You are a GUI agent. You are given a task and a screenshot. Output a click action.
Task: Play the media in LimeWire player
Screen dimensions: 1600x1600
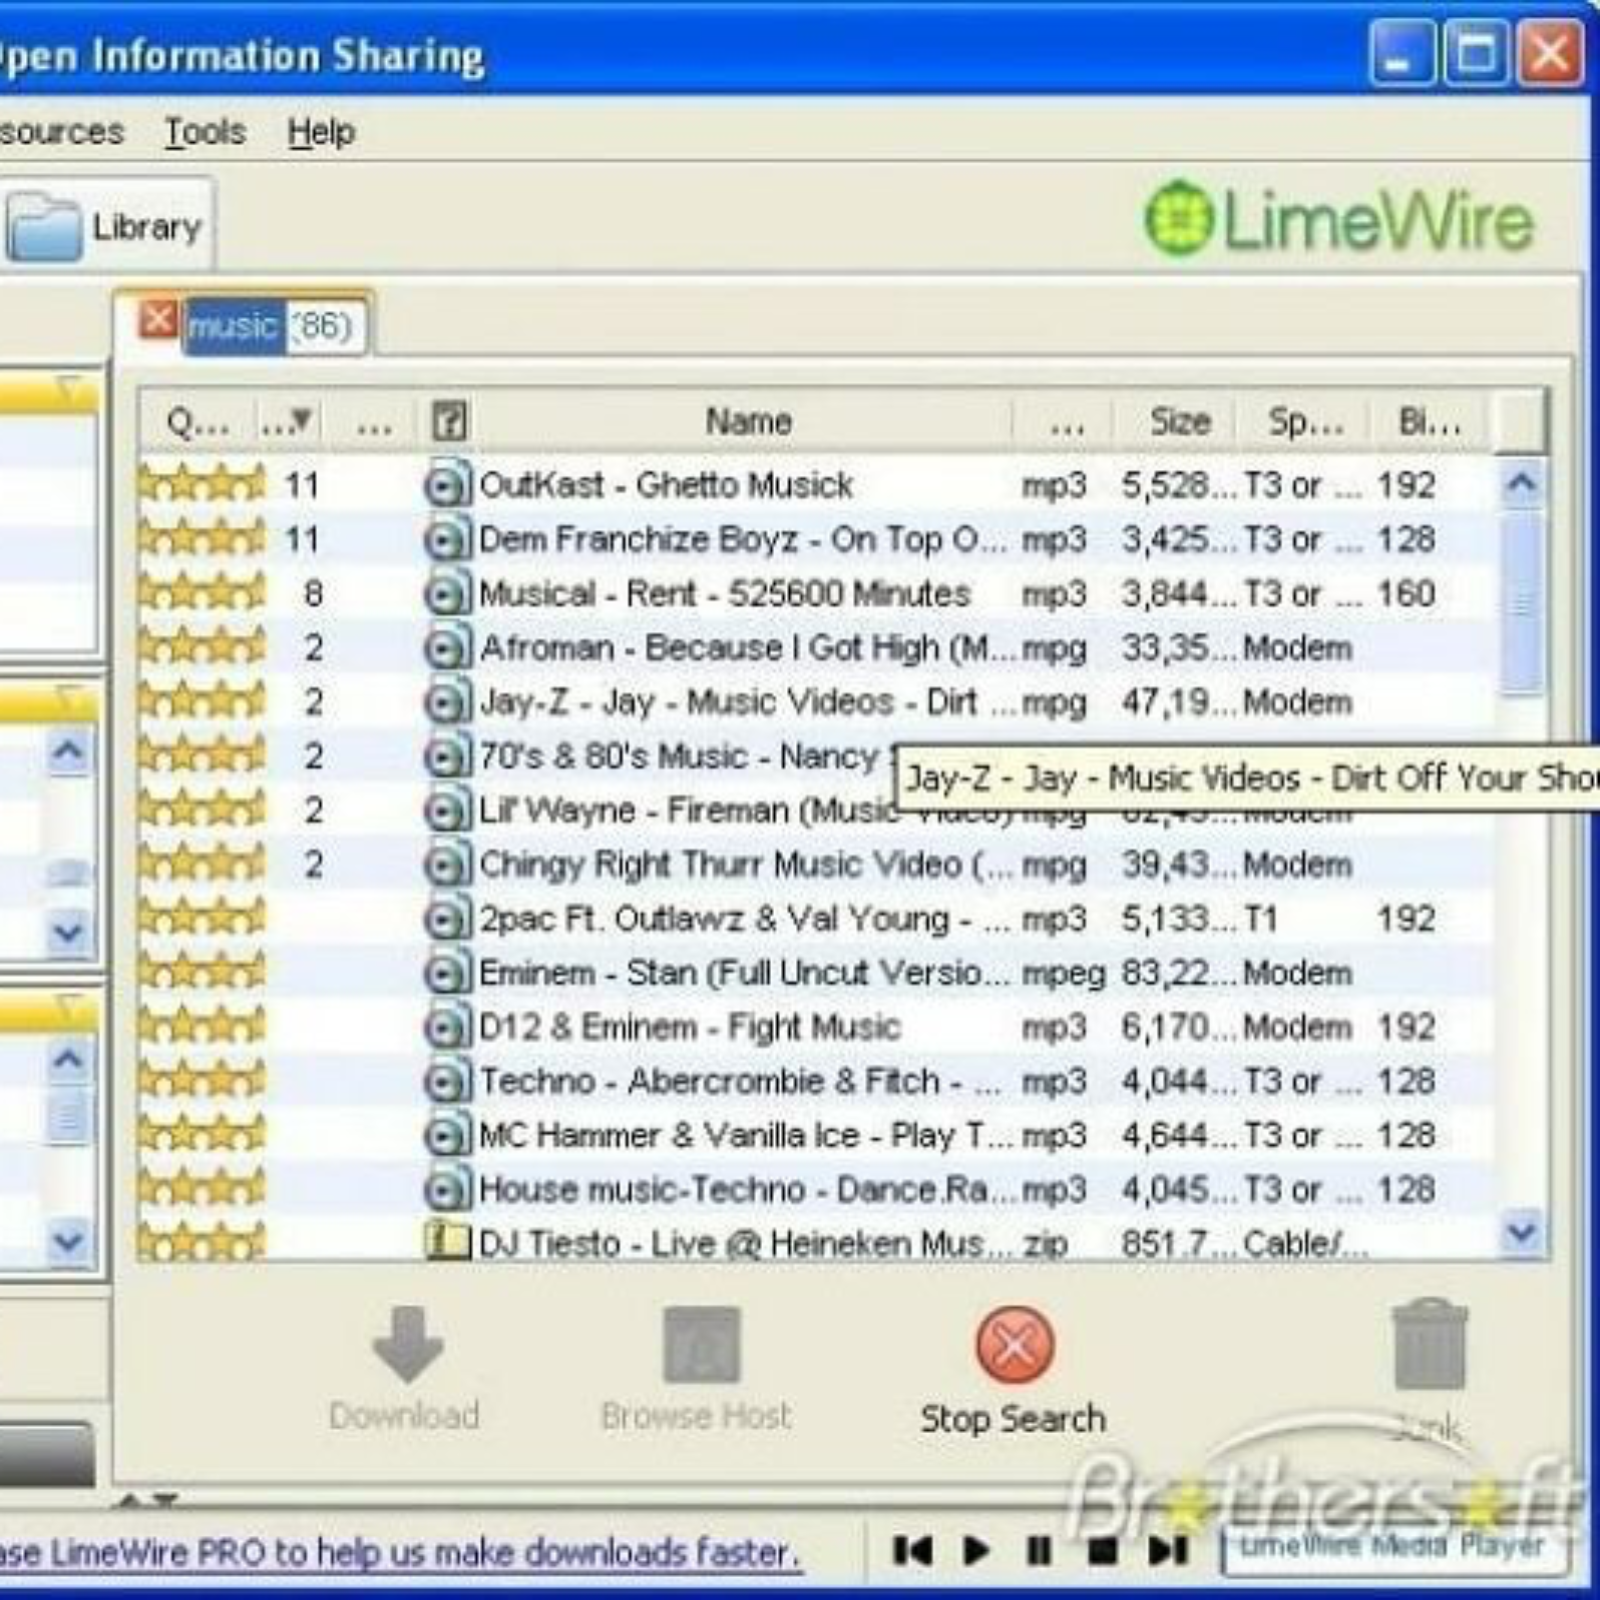tap(976, 1551)
